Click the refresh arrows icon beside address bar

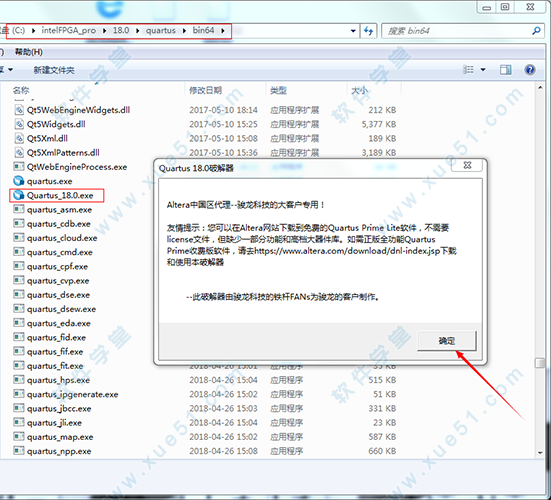(x=368, y=31)
